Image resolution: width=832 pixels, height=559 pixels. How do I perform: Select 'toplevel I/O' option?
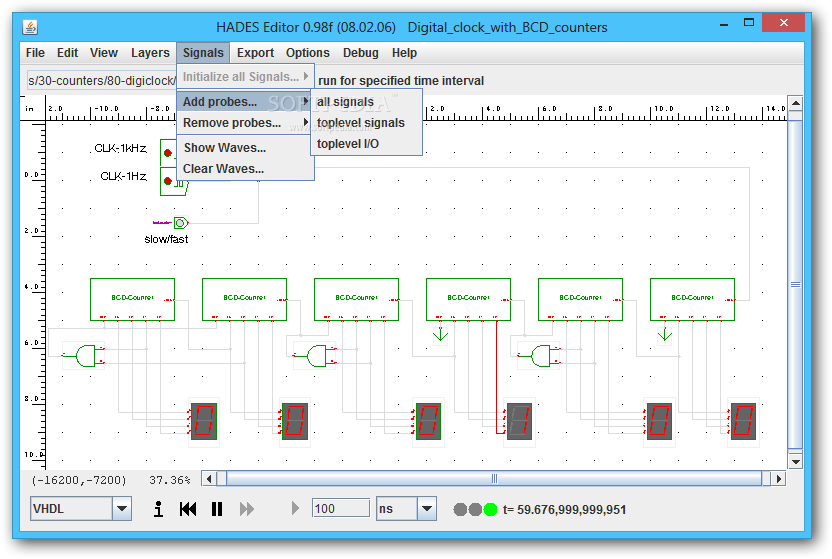point(366,144)
